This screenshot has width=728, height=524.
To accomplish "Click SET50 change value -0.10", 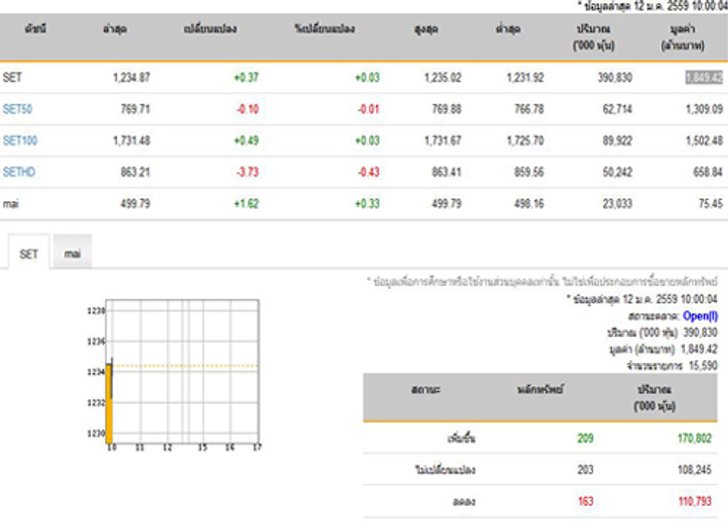I will click(247, 109).
